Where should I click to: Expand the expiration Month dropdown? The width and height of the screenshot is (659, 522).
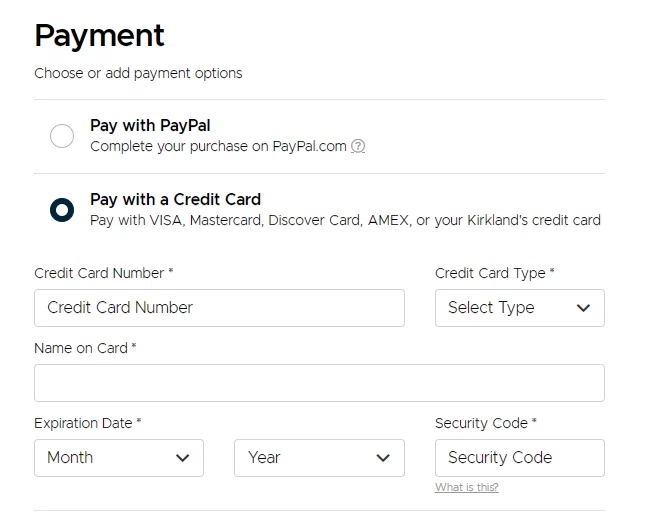(x=118, y=458)
